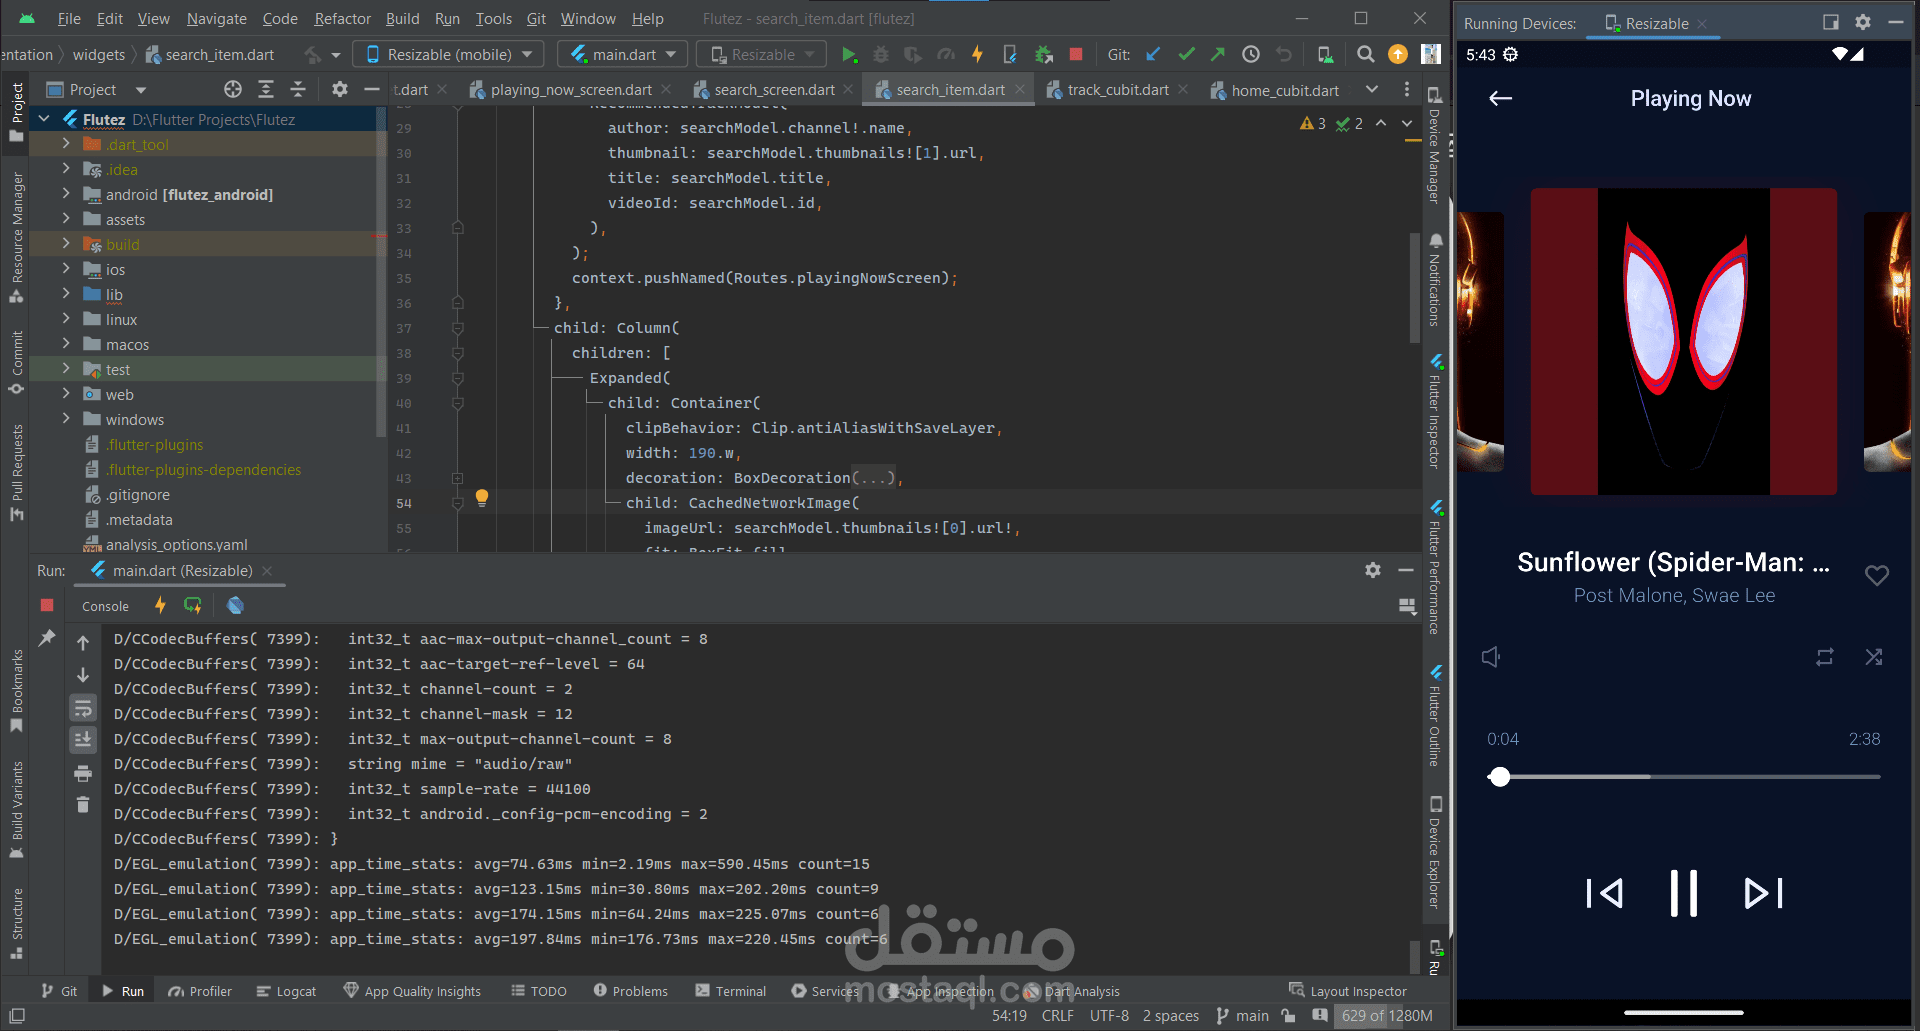Viewport: 1920px width, 1031px height.
Task: Click the Git rollback icon
Action: click(x=1284, y=55)
